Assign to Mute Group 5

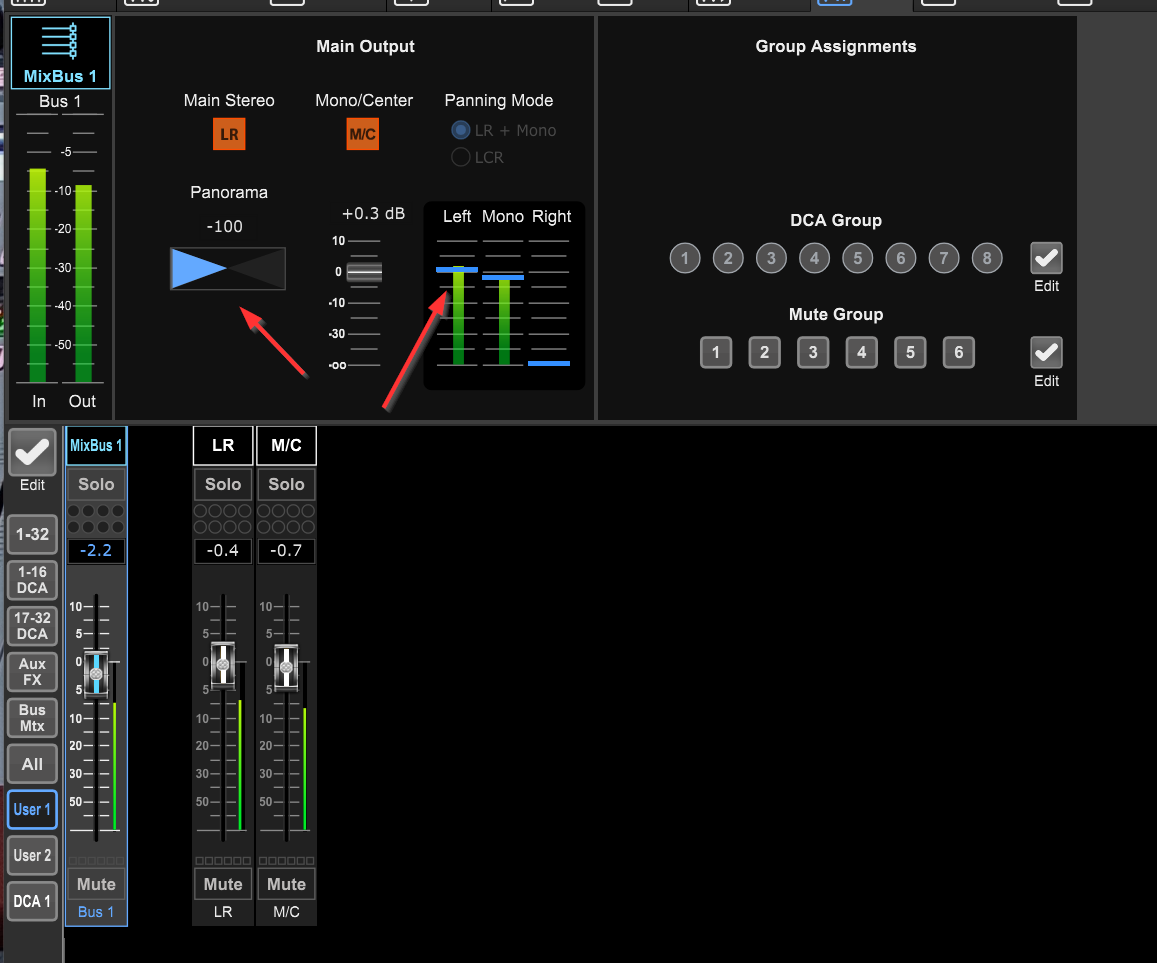911,353
